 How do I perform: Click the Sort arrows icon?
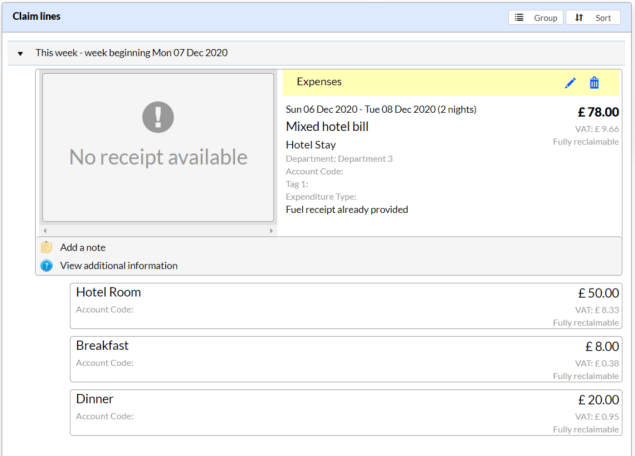click(579, 17)
